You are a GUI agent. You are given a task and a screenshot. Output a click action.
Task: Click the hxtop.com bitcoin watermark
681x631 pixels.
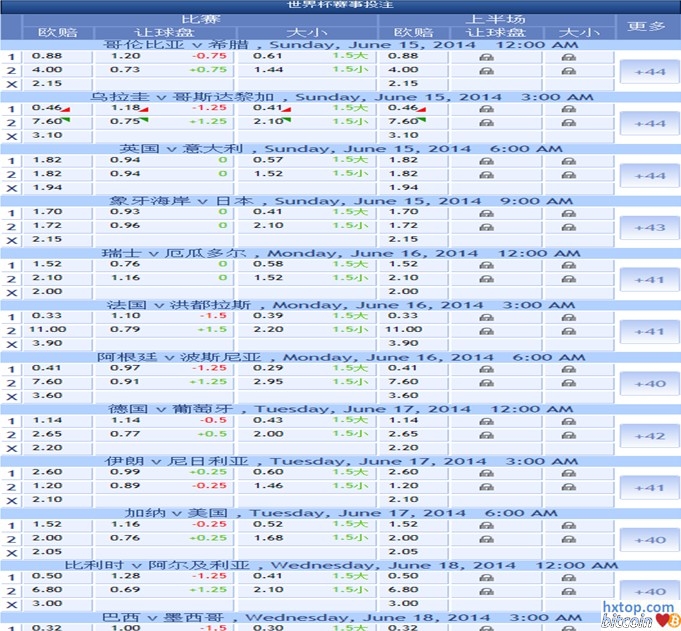pyautogui.click(x=637, y=614)
